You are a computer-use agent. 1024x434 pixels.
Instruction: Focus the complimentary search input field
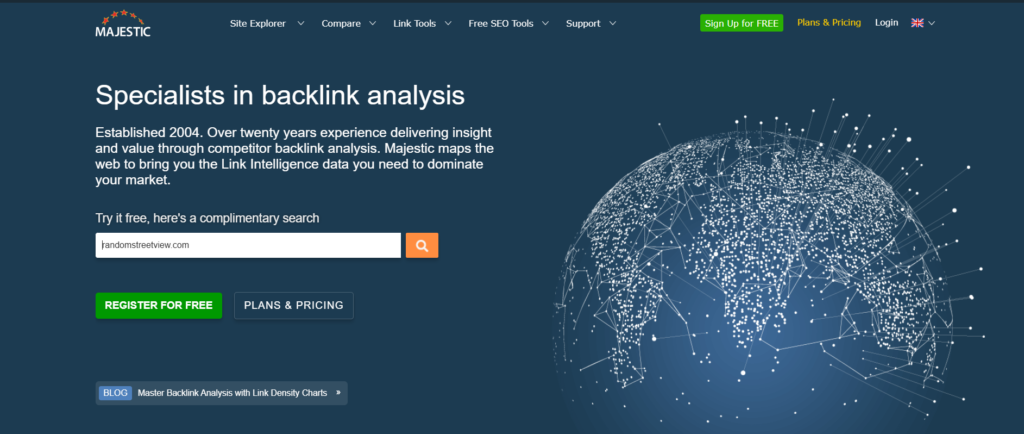248,245
